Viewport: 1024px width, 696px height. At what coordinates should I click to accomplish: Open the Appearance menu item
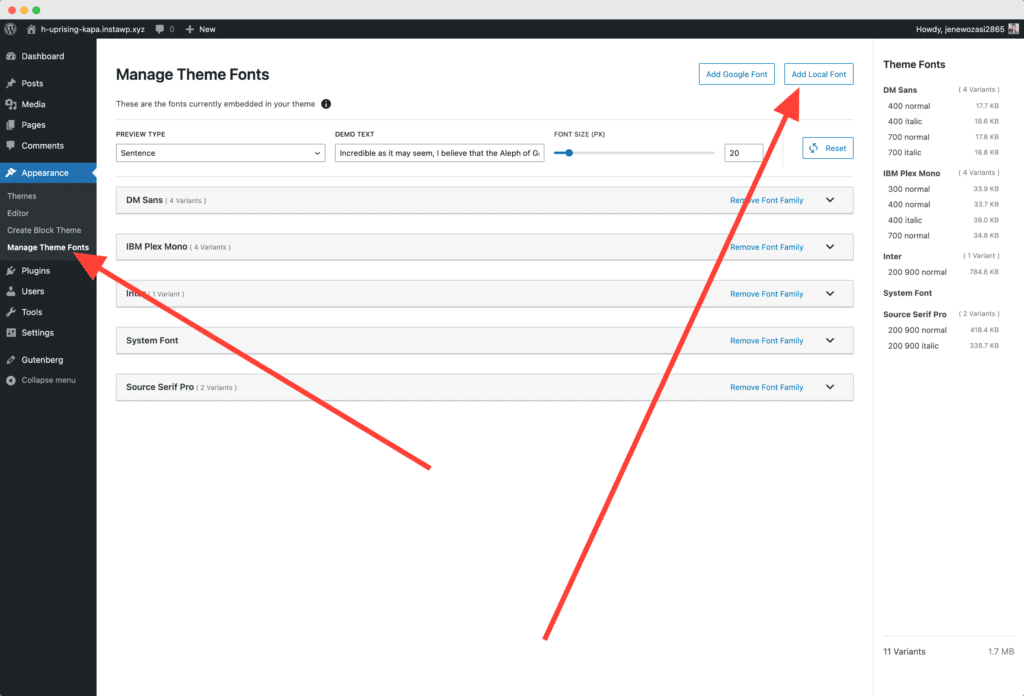[48, 173]
